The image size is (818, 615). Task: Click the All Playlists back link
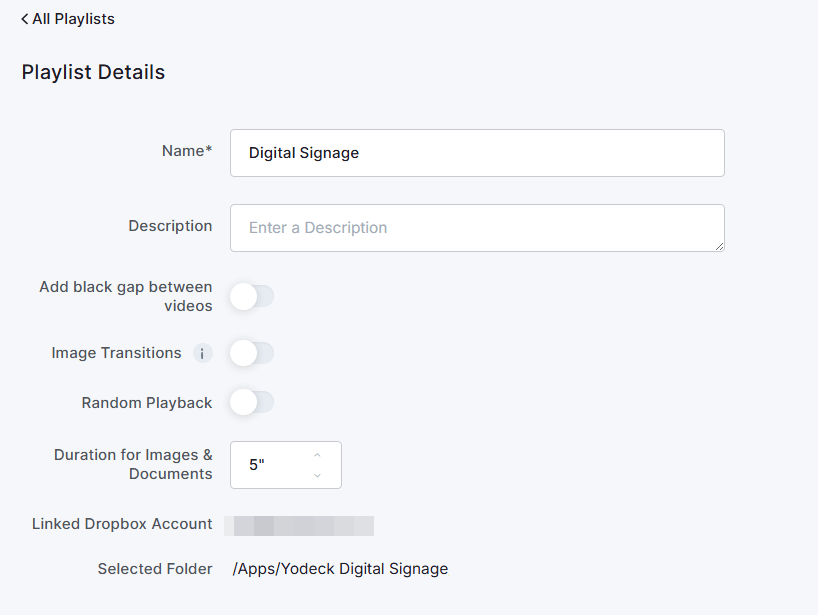tap(67, 18)
